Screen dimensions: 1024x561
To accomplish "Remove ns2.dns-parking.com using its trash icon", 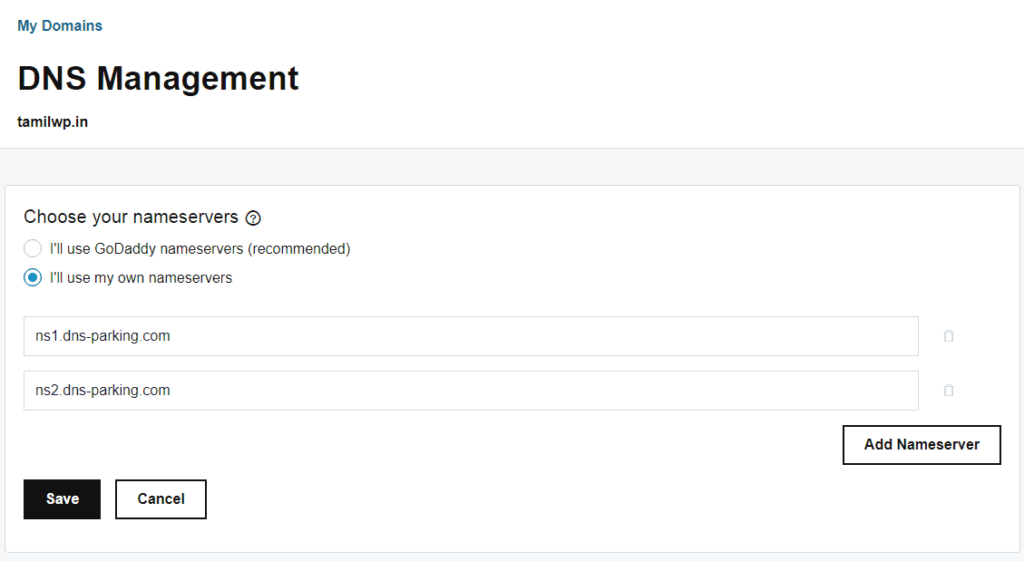I will tap(948, 390).
